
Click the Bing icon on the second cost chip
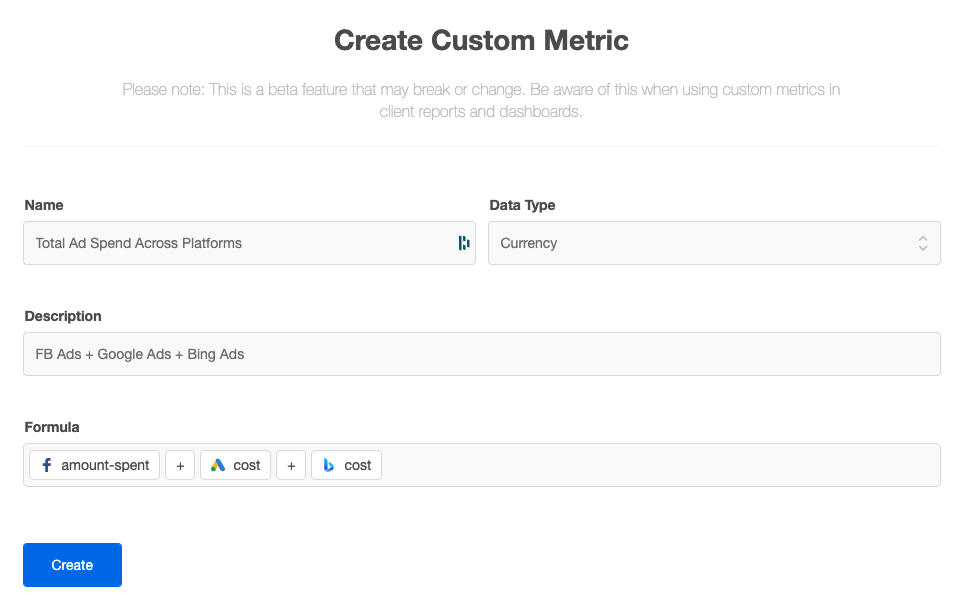click(x=329, y=464)
